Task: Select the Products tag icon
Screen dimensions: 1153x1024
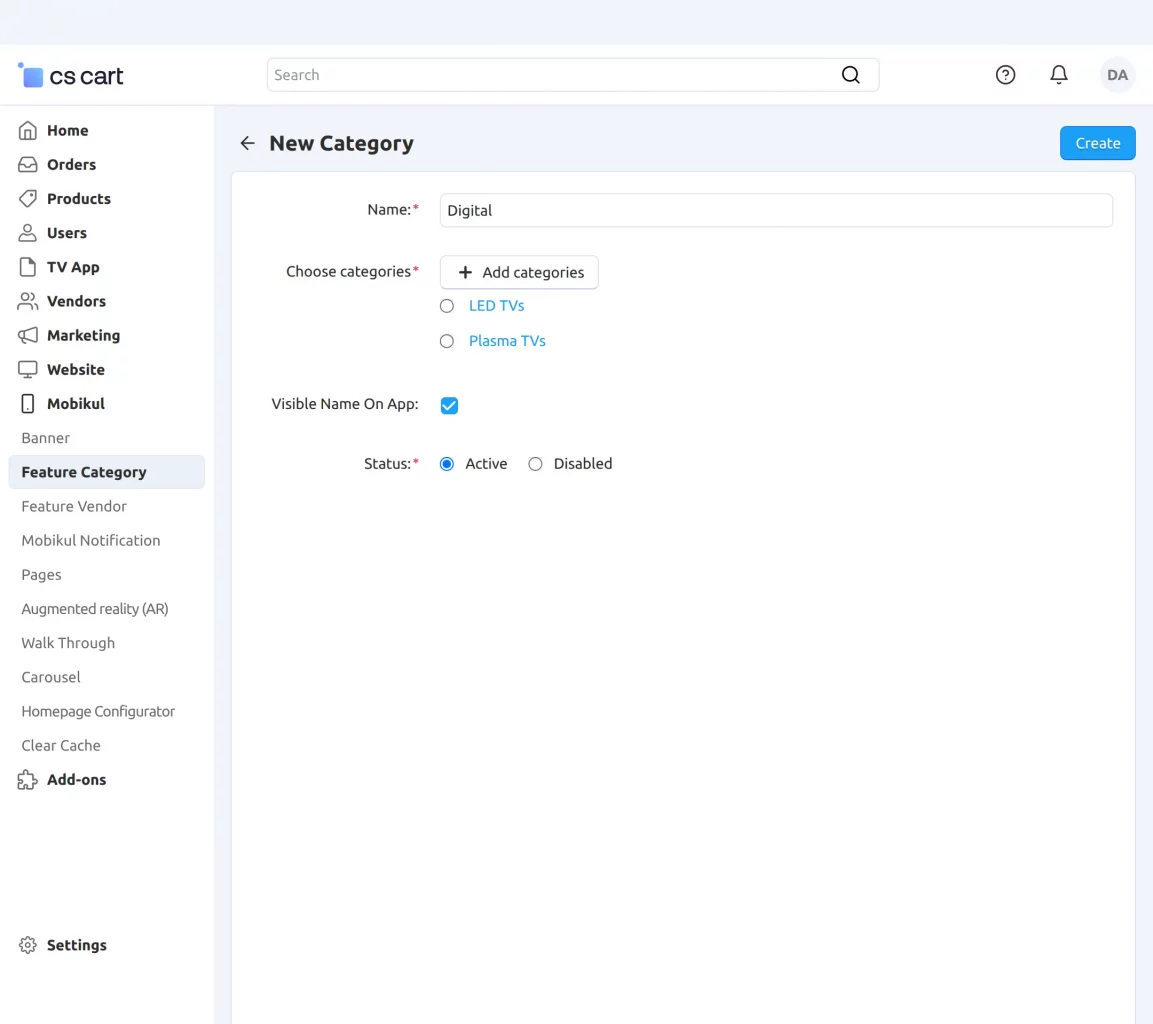Action: 29,198
